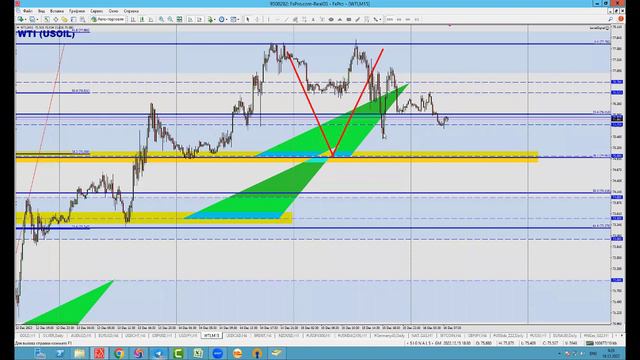Switch chart to bar chart icon
The width and height of the screenshot is (640, 360).
click(133, 19)
